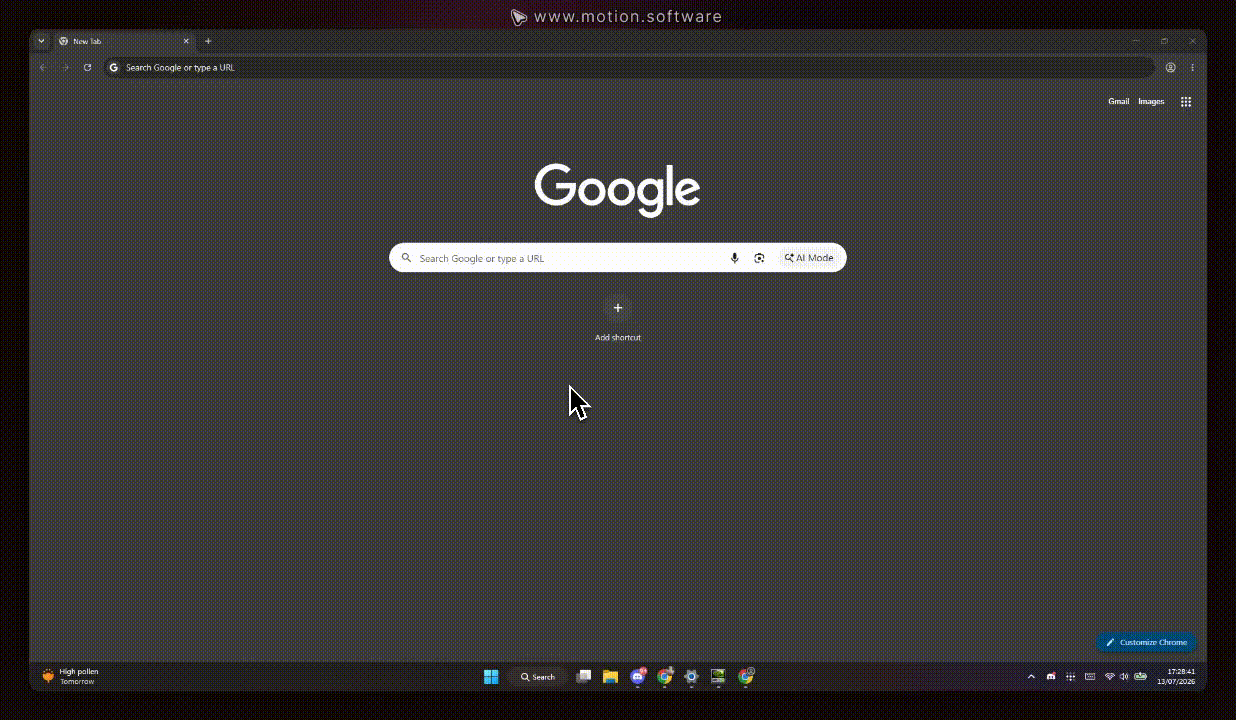The width and height of the screenshot is (1236, 720).
Task: Go forward with the forward arrow
Action: [x=65, y=67]
